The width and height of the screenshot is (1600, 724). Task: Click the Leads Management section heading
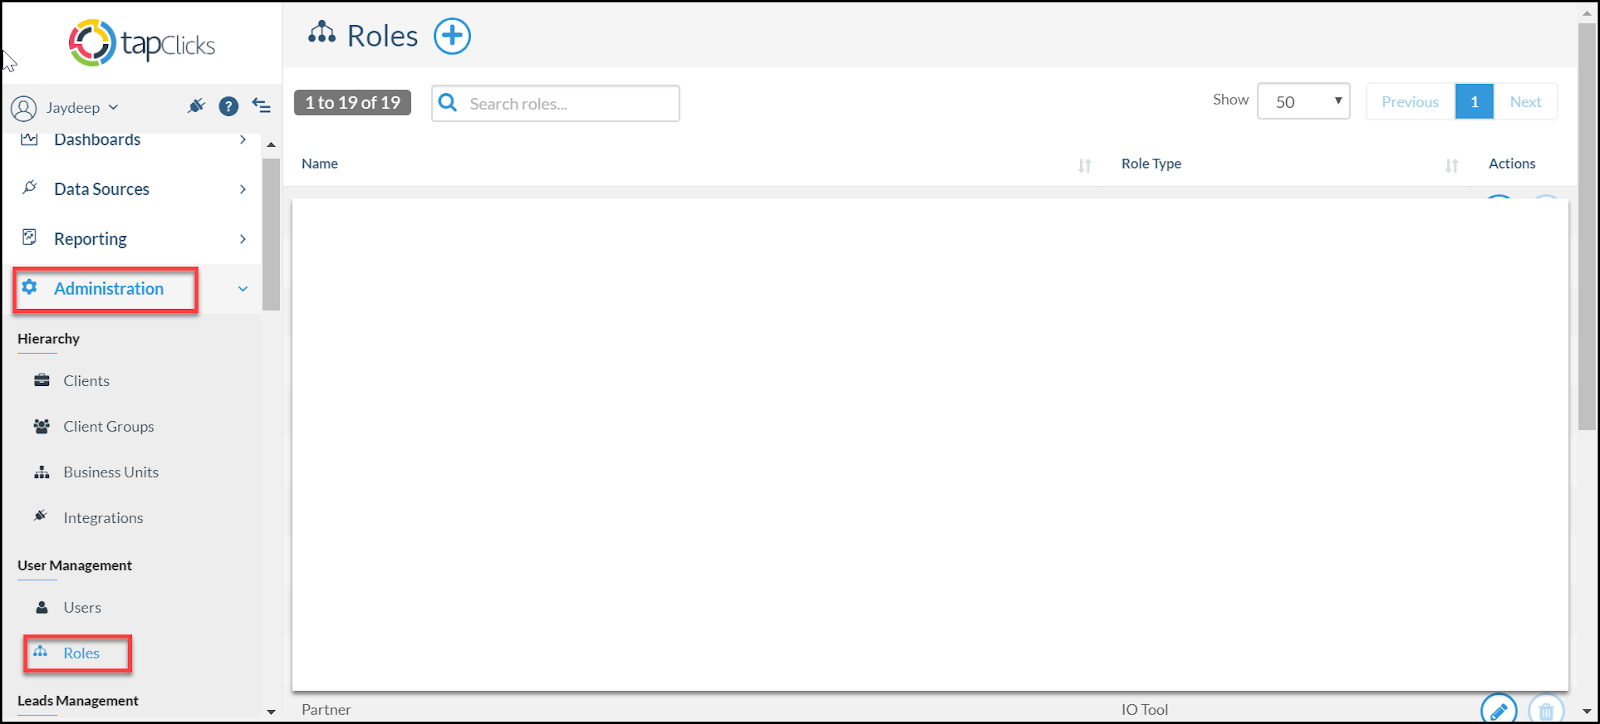pos(78,701)
